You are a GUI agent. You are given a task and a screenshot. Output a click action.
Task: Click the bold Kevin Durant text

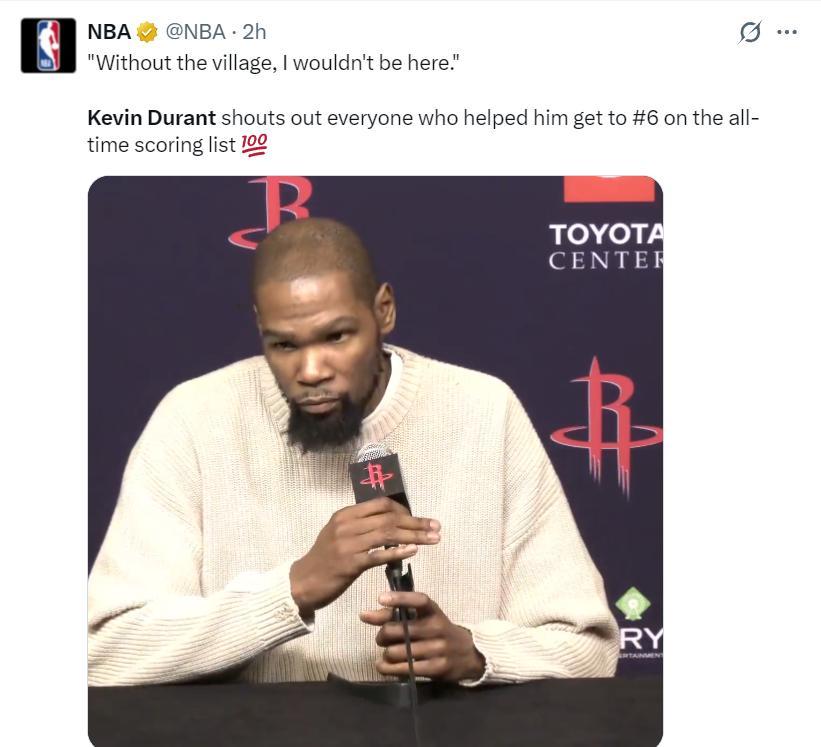(x=151, y=118)
